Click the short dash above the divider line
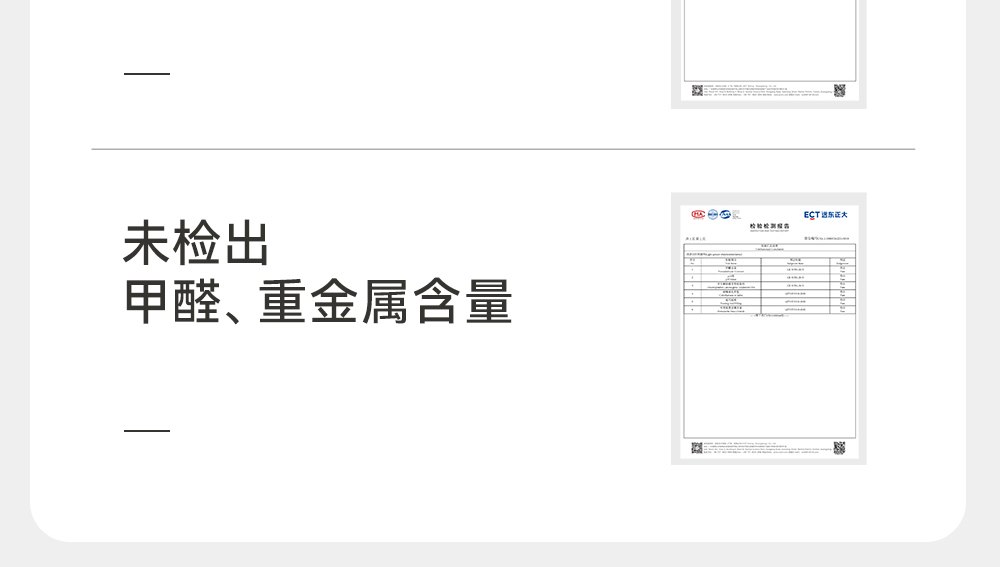This screenshot has height=567, width=1000. pyautogui.click(x=147, y=74)
